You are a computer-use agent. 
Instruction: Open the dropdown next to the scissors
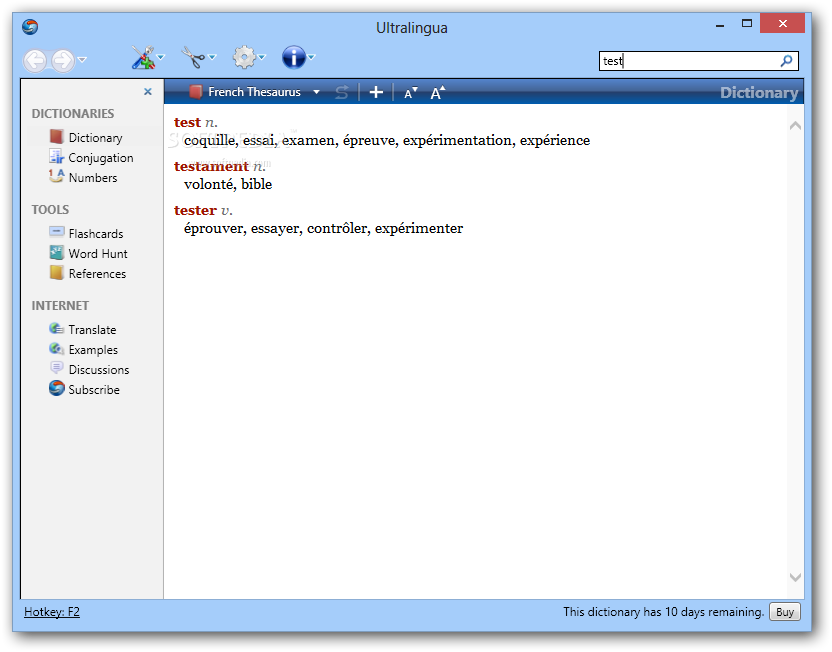point(212,57)
